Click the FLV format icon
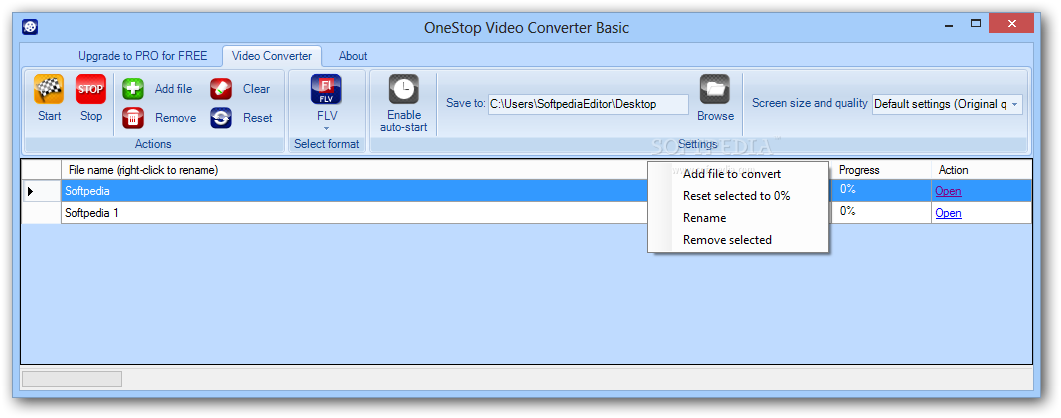1061x418 pixels. pos(326,89)
